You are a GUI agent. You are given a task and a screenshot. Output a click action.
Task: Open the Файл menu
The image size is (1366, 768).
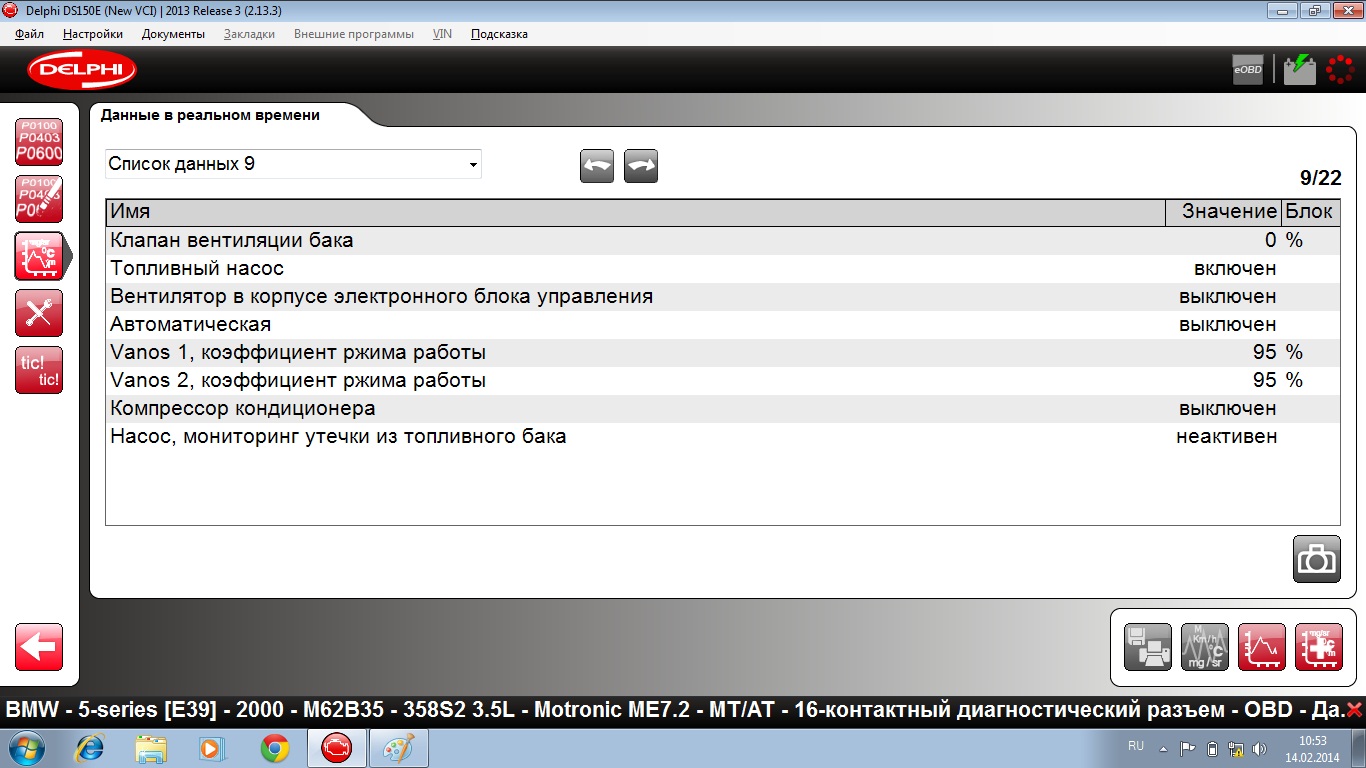pos(30,34)
